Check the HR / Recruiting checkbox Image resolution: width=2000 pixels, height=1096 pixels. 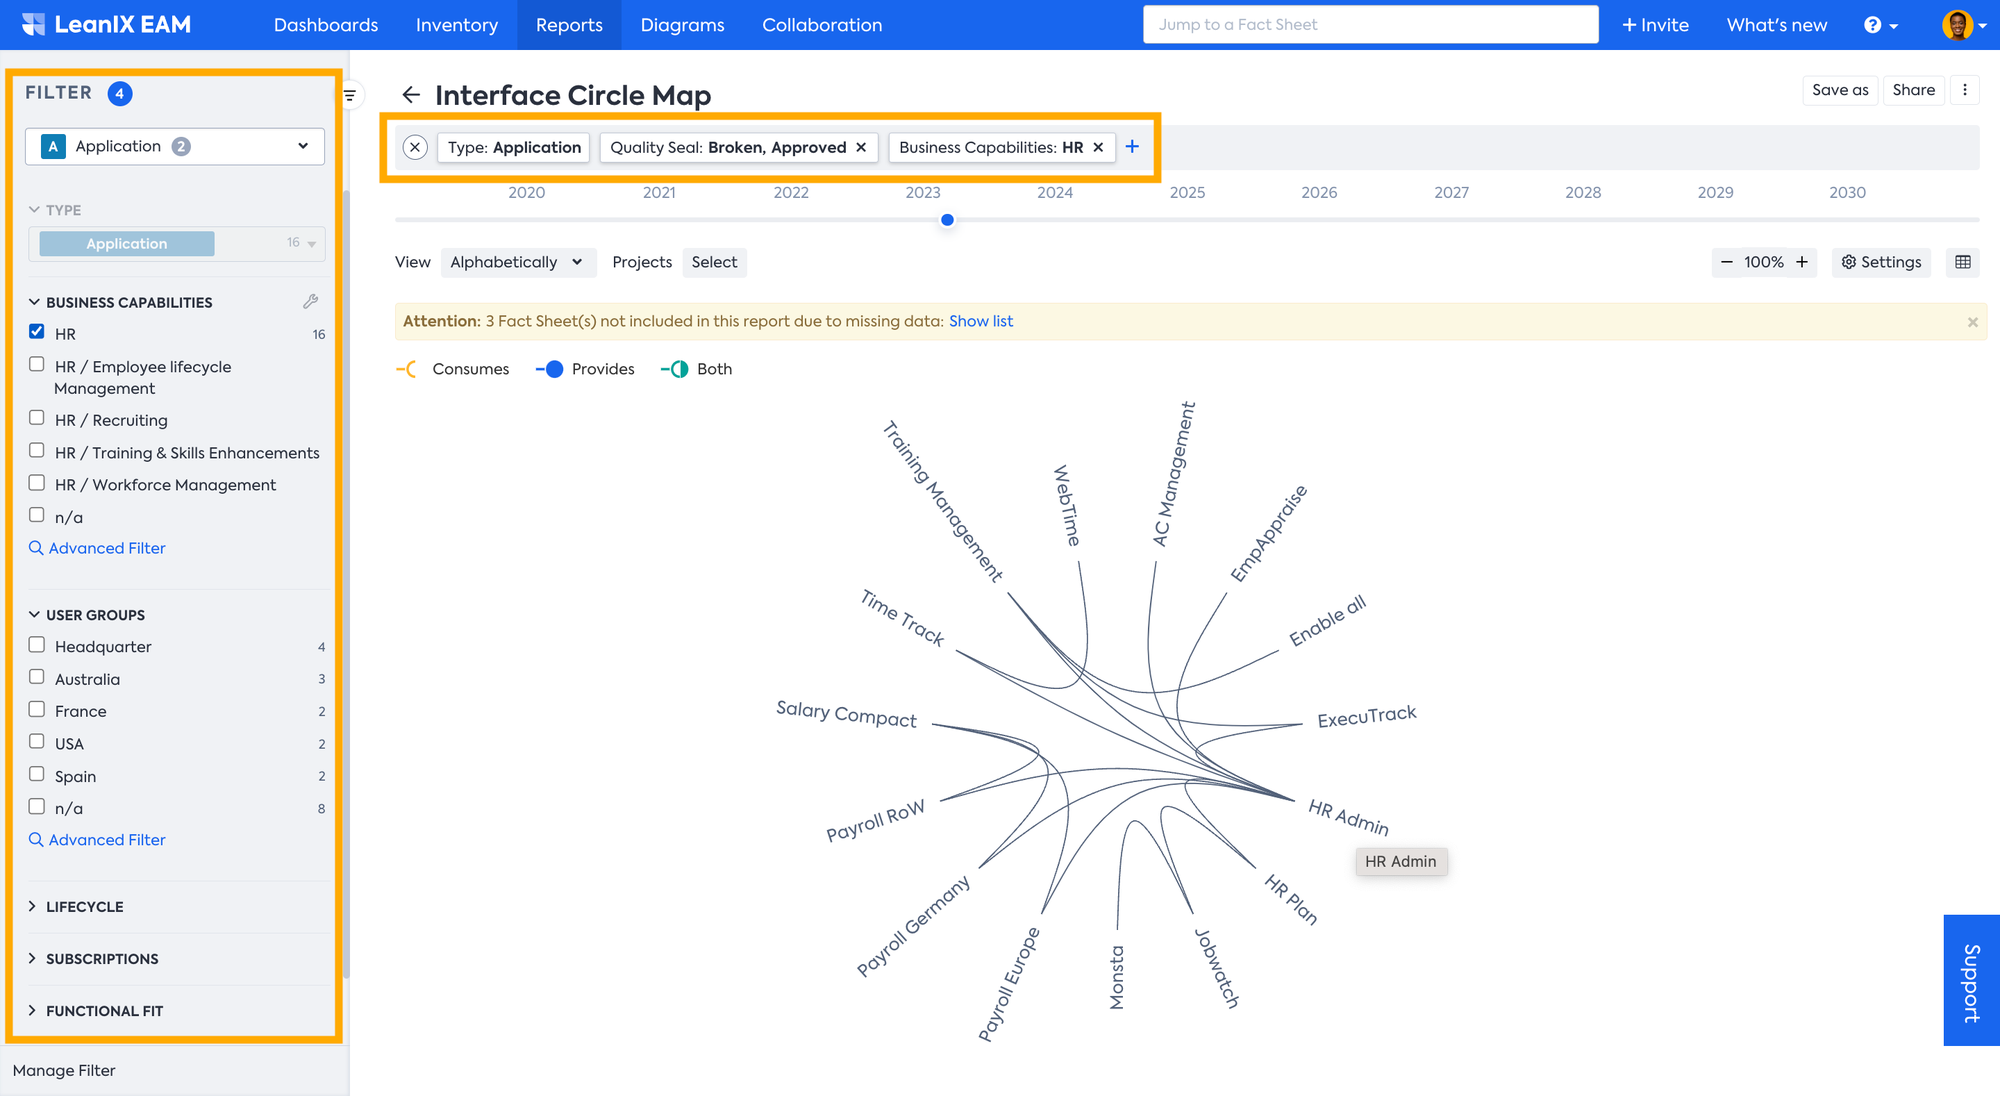37,418
